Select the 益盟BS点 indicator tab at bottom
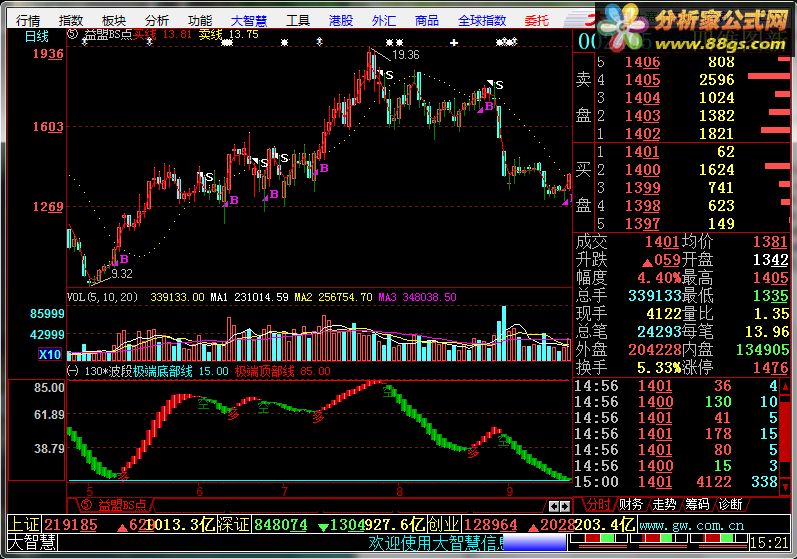The height and width of the screenshot is (559, 797). 114,505
